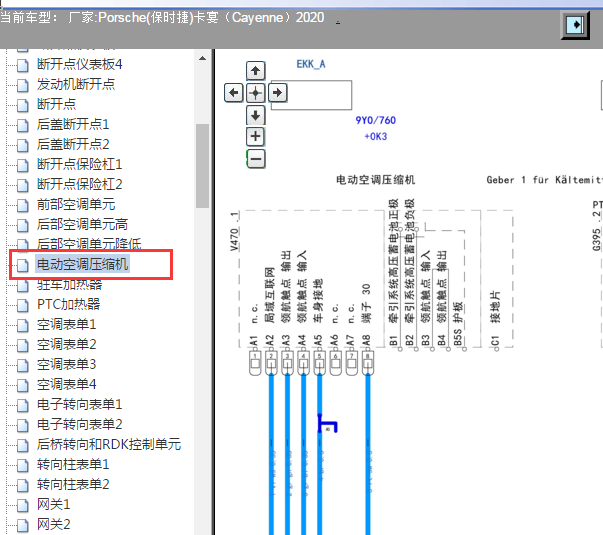Screen dimensions: 603x535
Task: Open 后盖断开点2 diagram
Action: point(73,144)
